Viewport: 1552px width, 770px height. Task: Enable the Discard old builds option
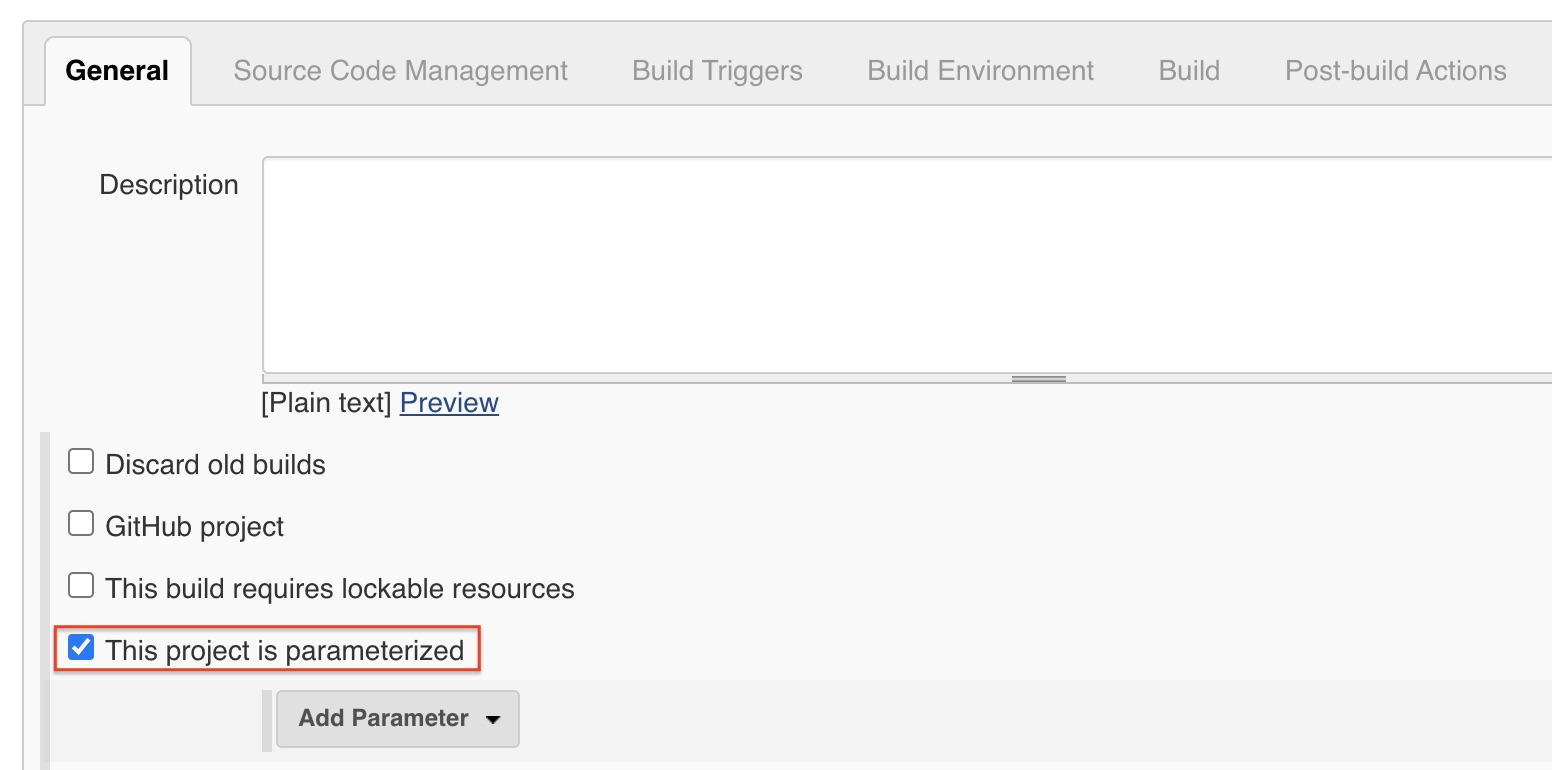(x=80, y=461)
